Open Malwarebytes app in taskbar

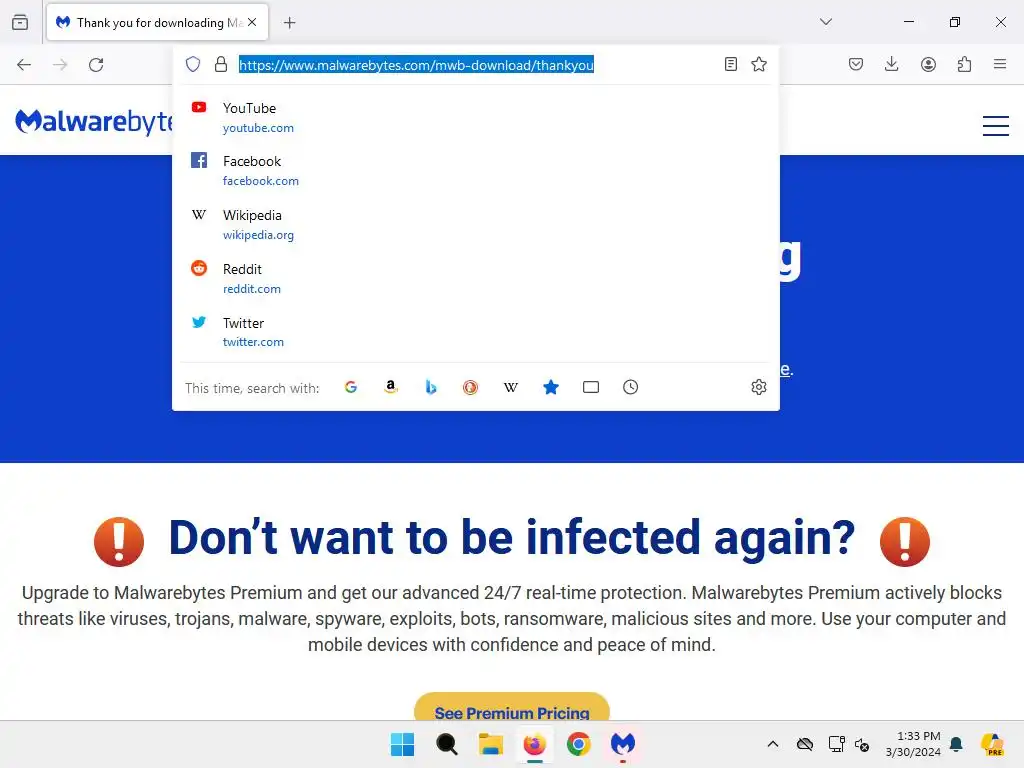click(623, 744)
